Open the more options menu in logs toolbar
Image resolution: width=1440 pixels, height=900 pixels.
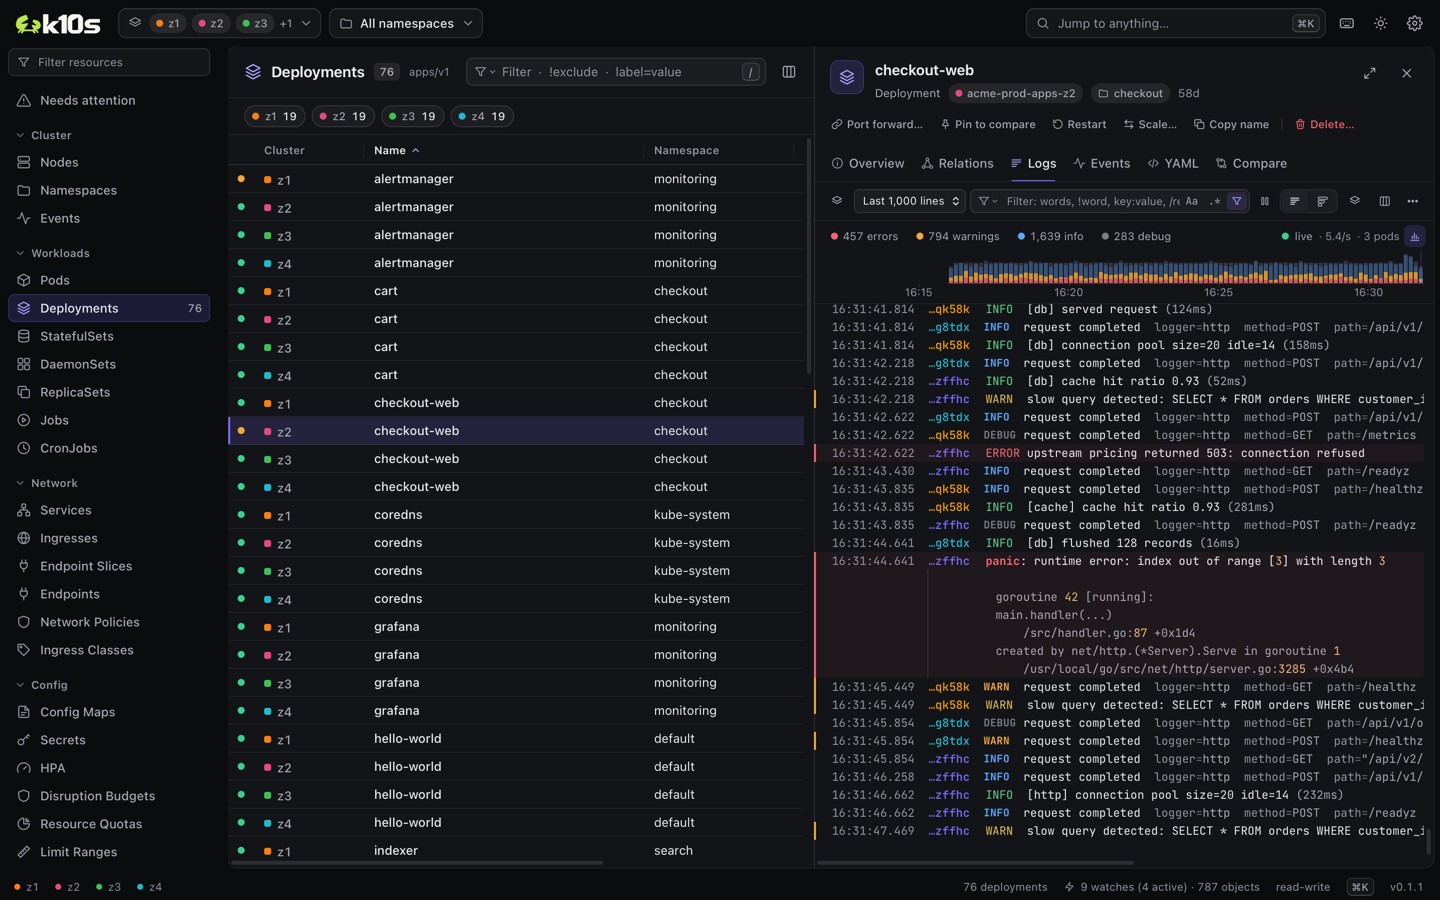click(1413, 201)
